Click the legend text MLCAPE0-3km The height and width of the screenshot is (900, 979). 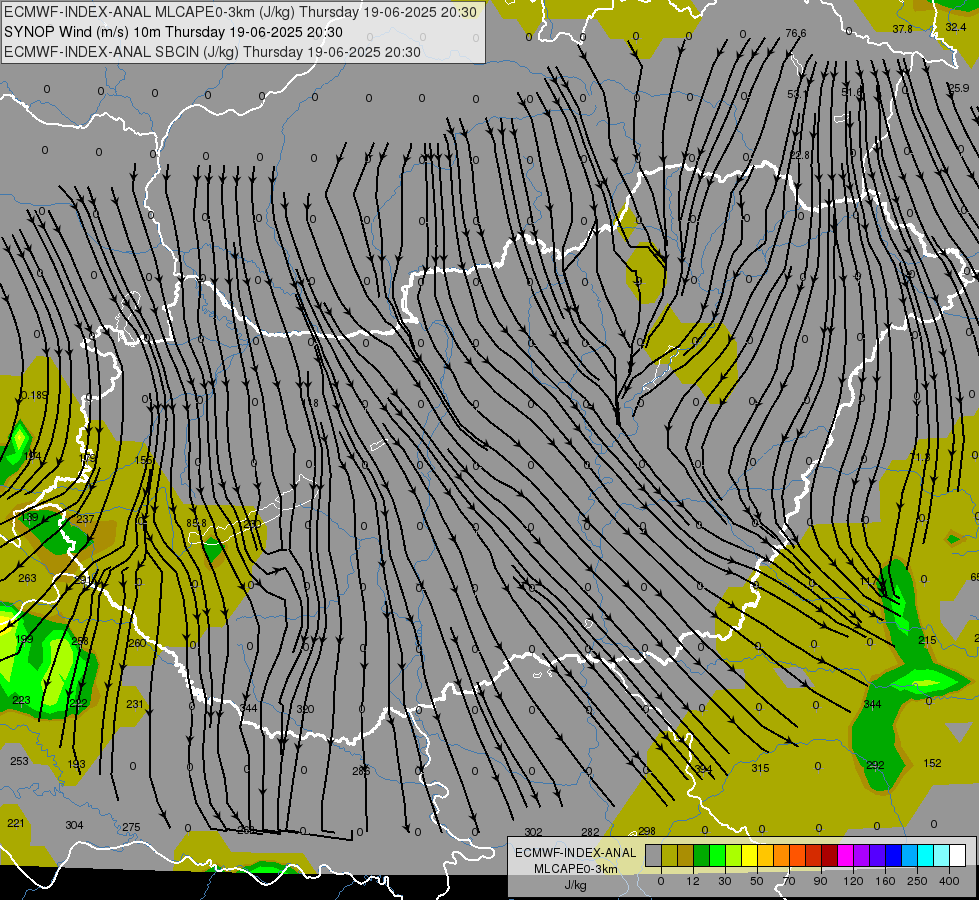[x=575, y=869]
